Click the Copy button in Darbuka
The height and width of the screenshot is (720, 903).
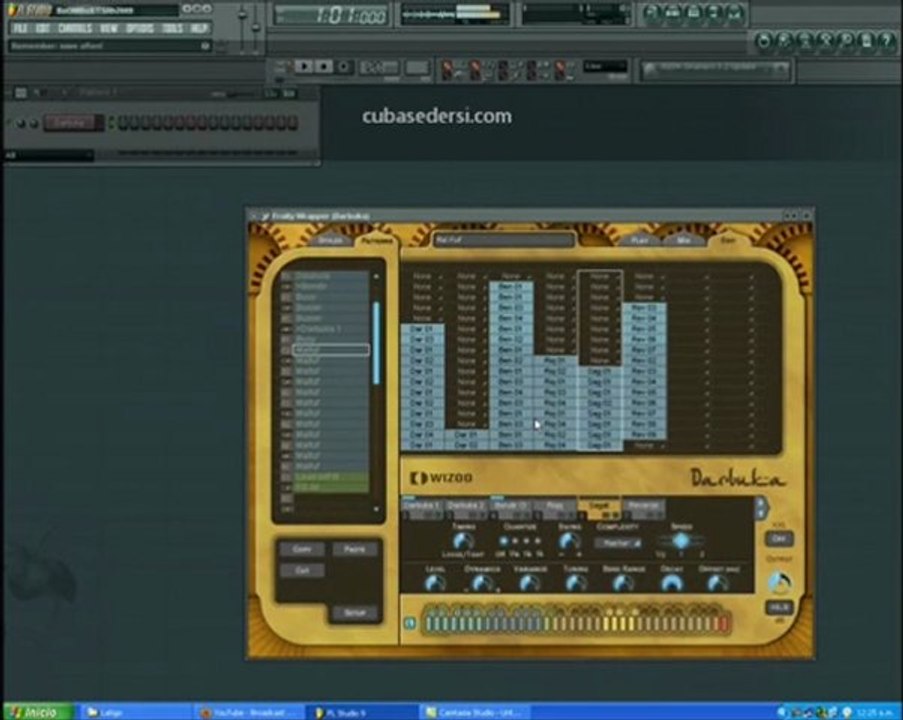[302, 549]
